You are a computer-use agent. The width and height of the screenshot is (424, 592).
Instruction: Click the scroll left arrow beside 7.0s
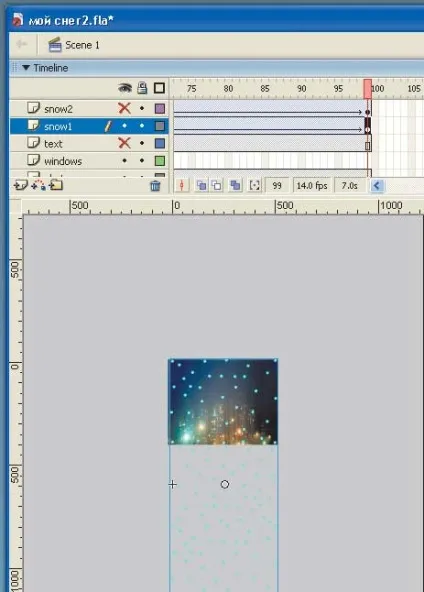tap(377, 185)
